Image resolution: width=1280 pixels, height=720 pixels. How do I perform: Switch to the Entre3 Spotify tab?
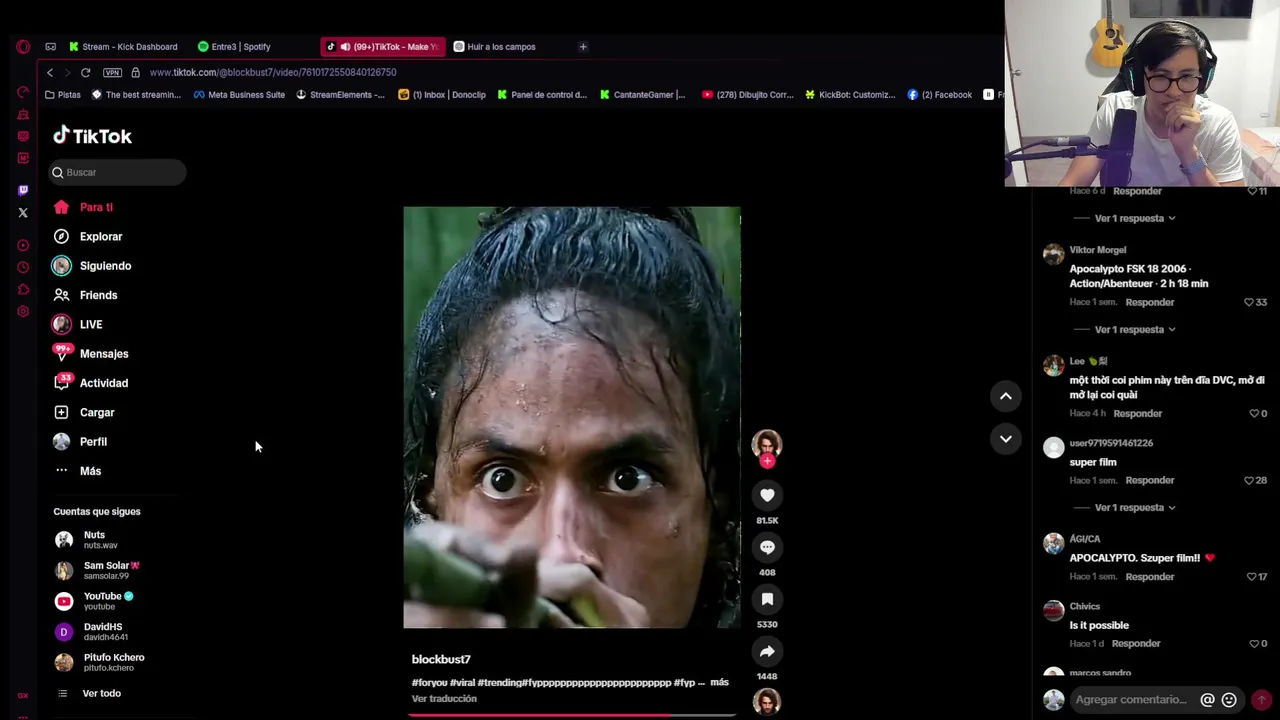[x=234, y=46]
